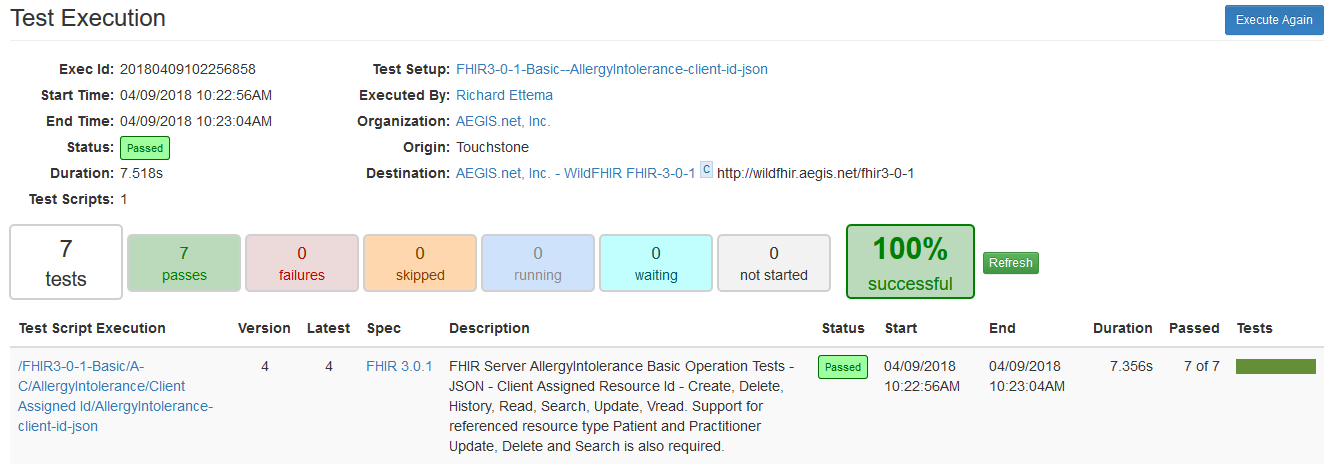Open the FHIR3-0-1-Basic AllergyIntolerance test setup link
This screenshot has height=470, width=1328.
pos(612,69)
